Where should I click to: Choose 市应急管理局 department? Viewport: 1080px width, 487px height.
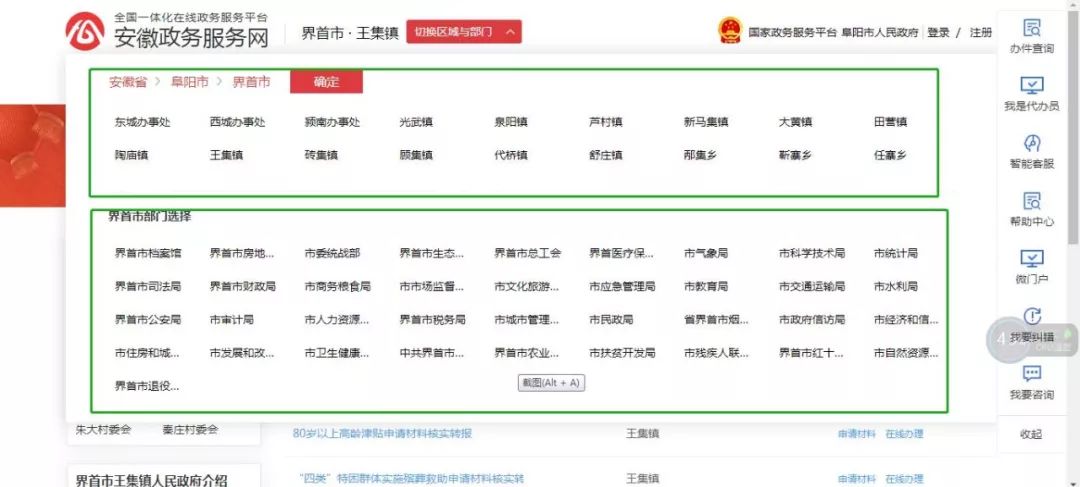click(x=622, y=286)
